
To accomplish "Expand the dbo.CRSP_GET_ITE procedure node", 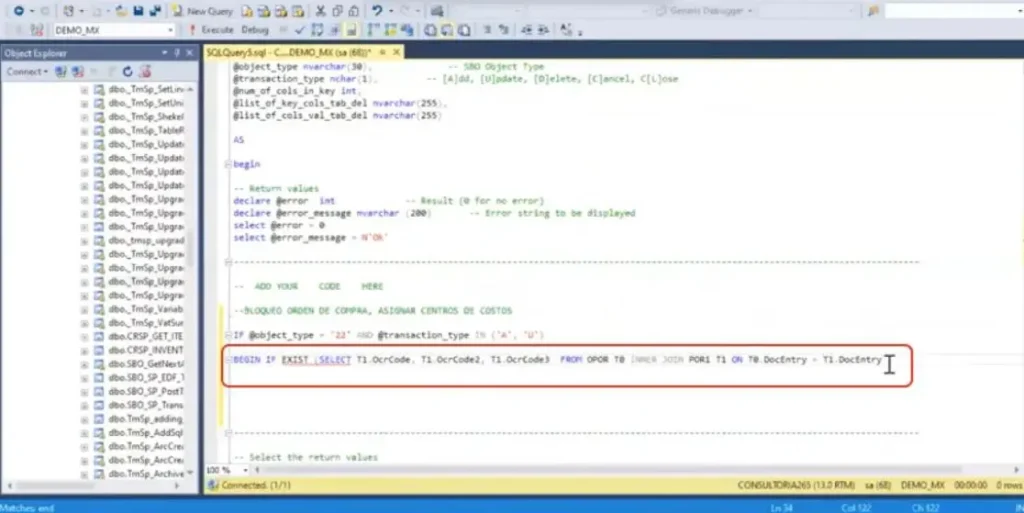I will coord(84,337).
